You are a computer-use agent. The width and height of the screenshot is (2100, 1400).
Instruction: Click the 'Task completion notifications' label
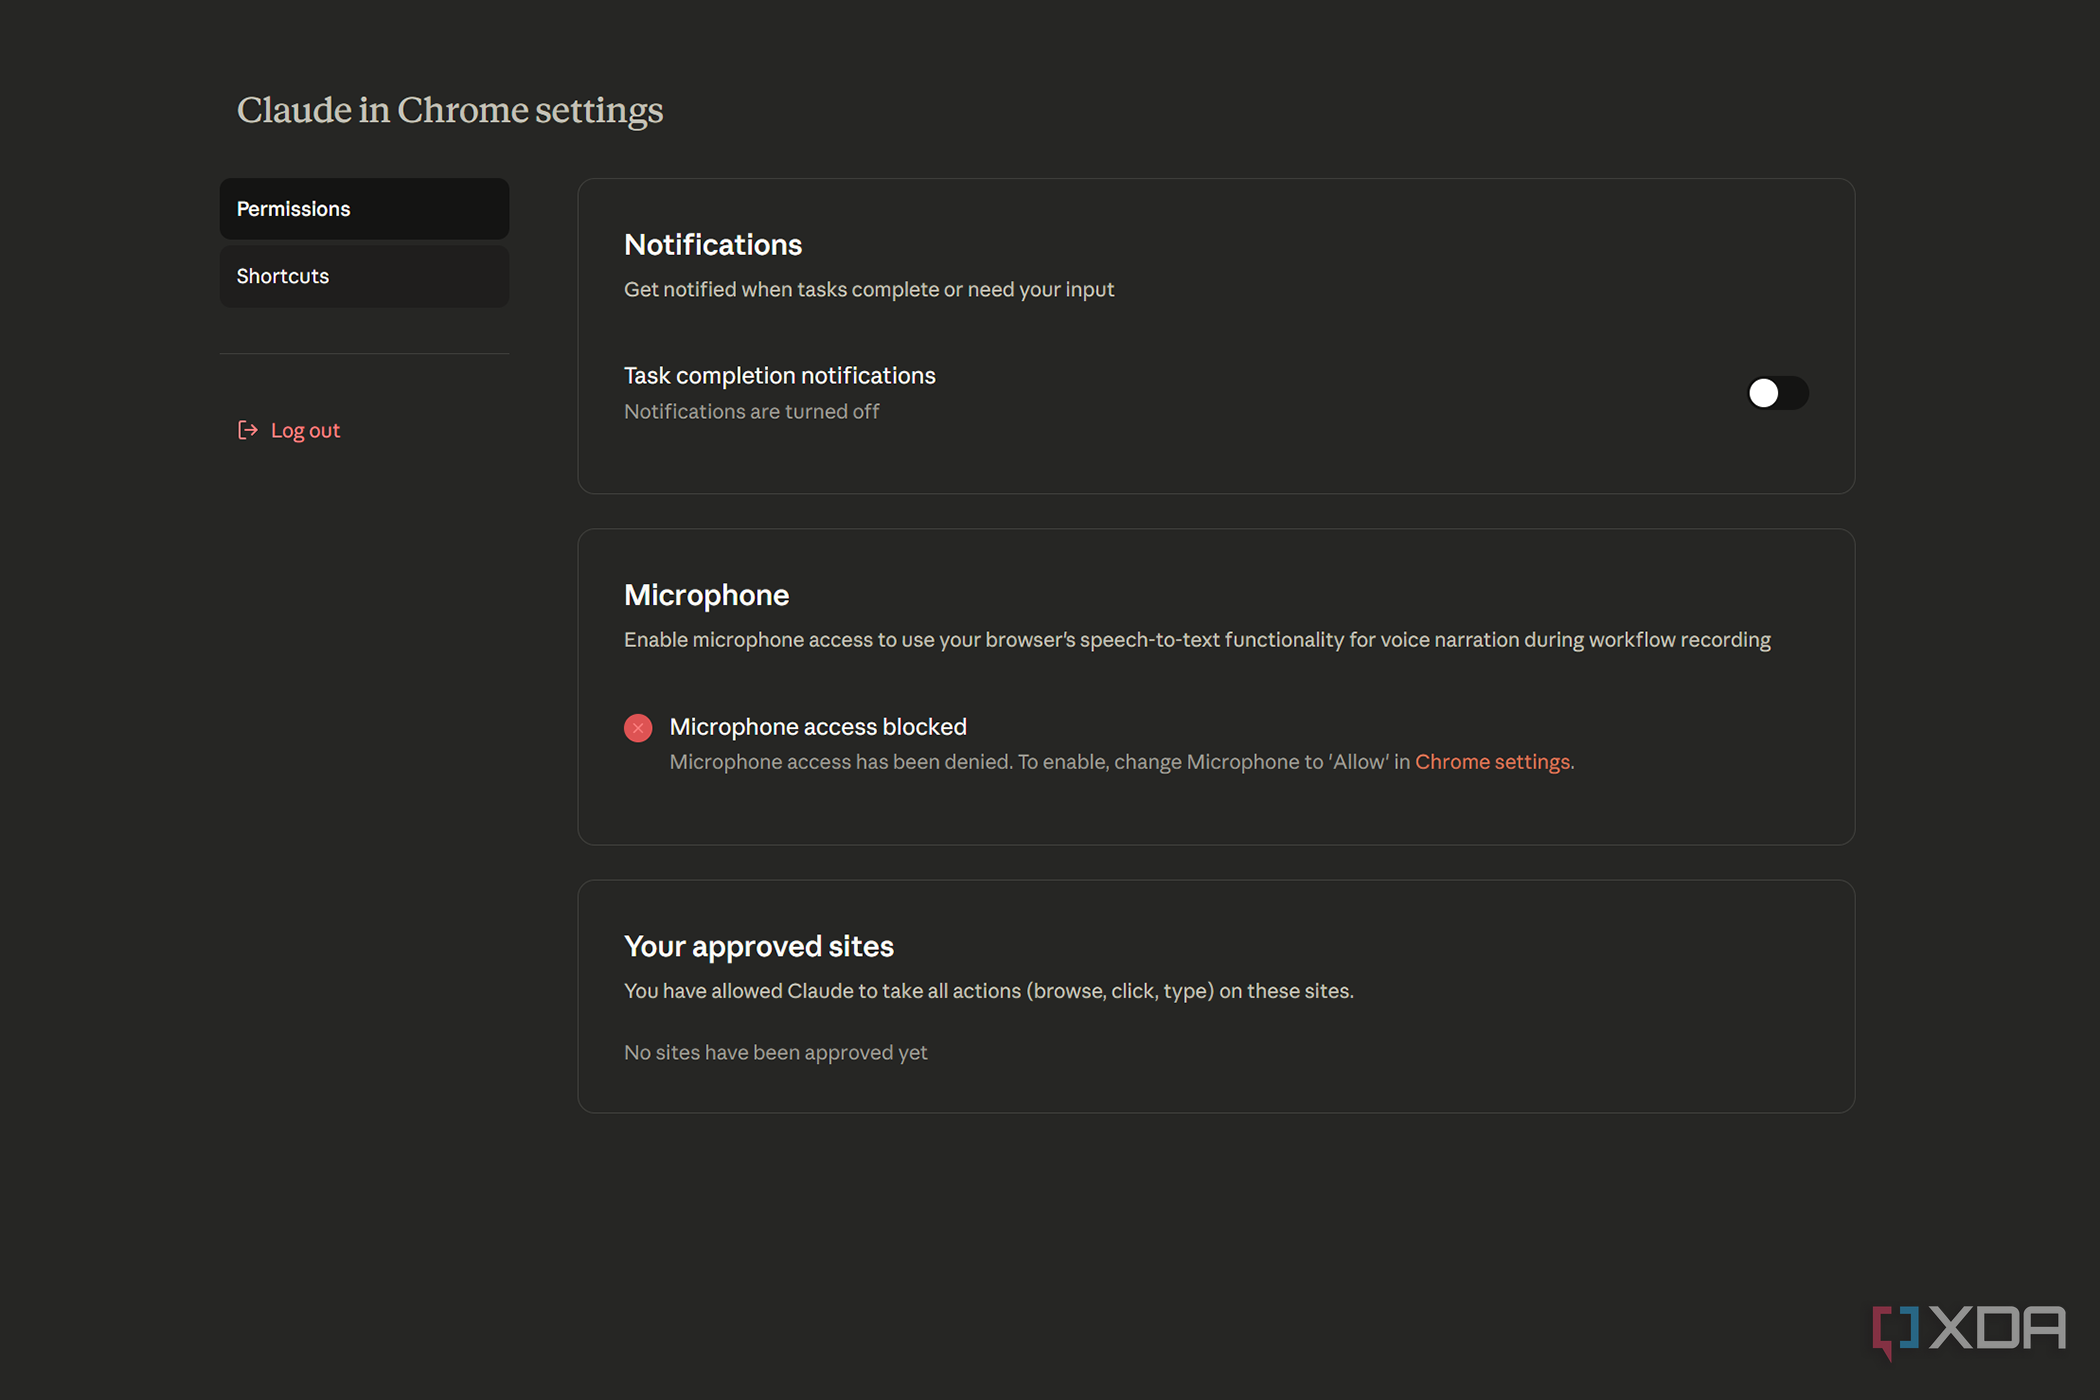780,375
